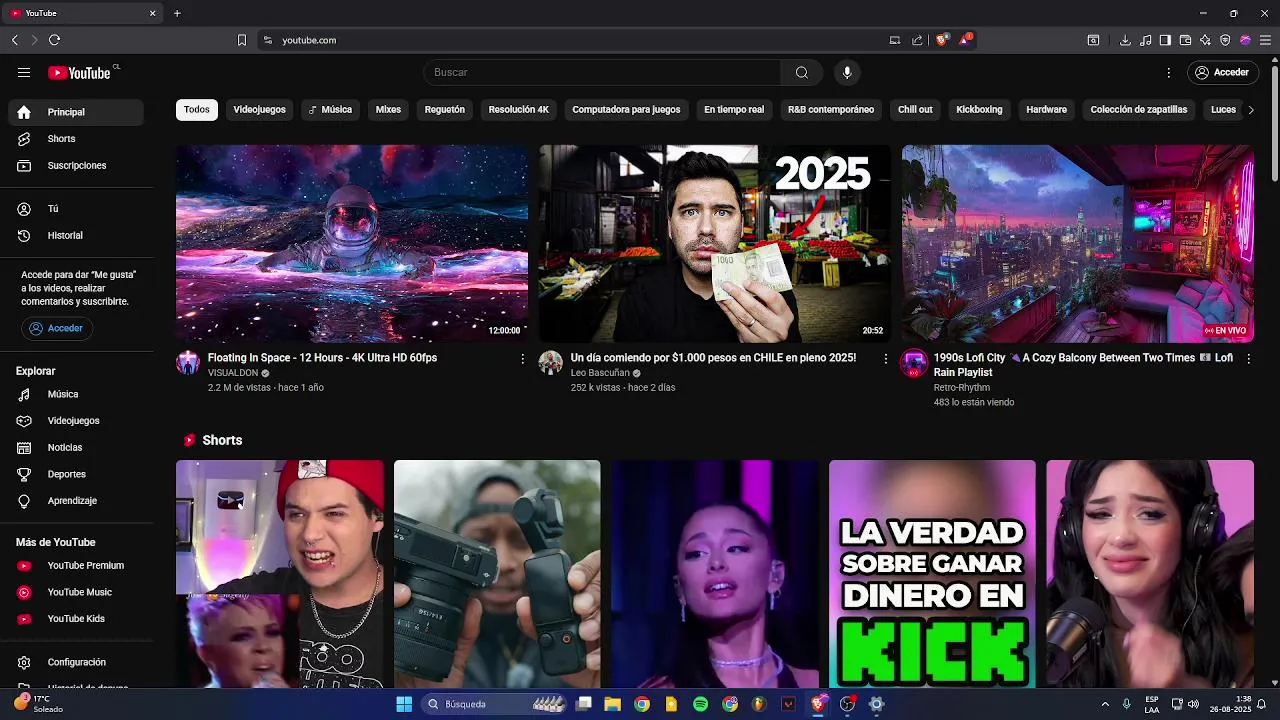
Task: Open options menu for Leo Bascuñan video
Action: (x=885, y=358)
